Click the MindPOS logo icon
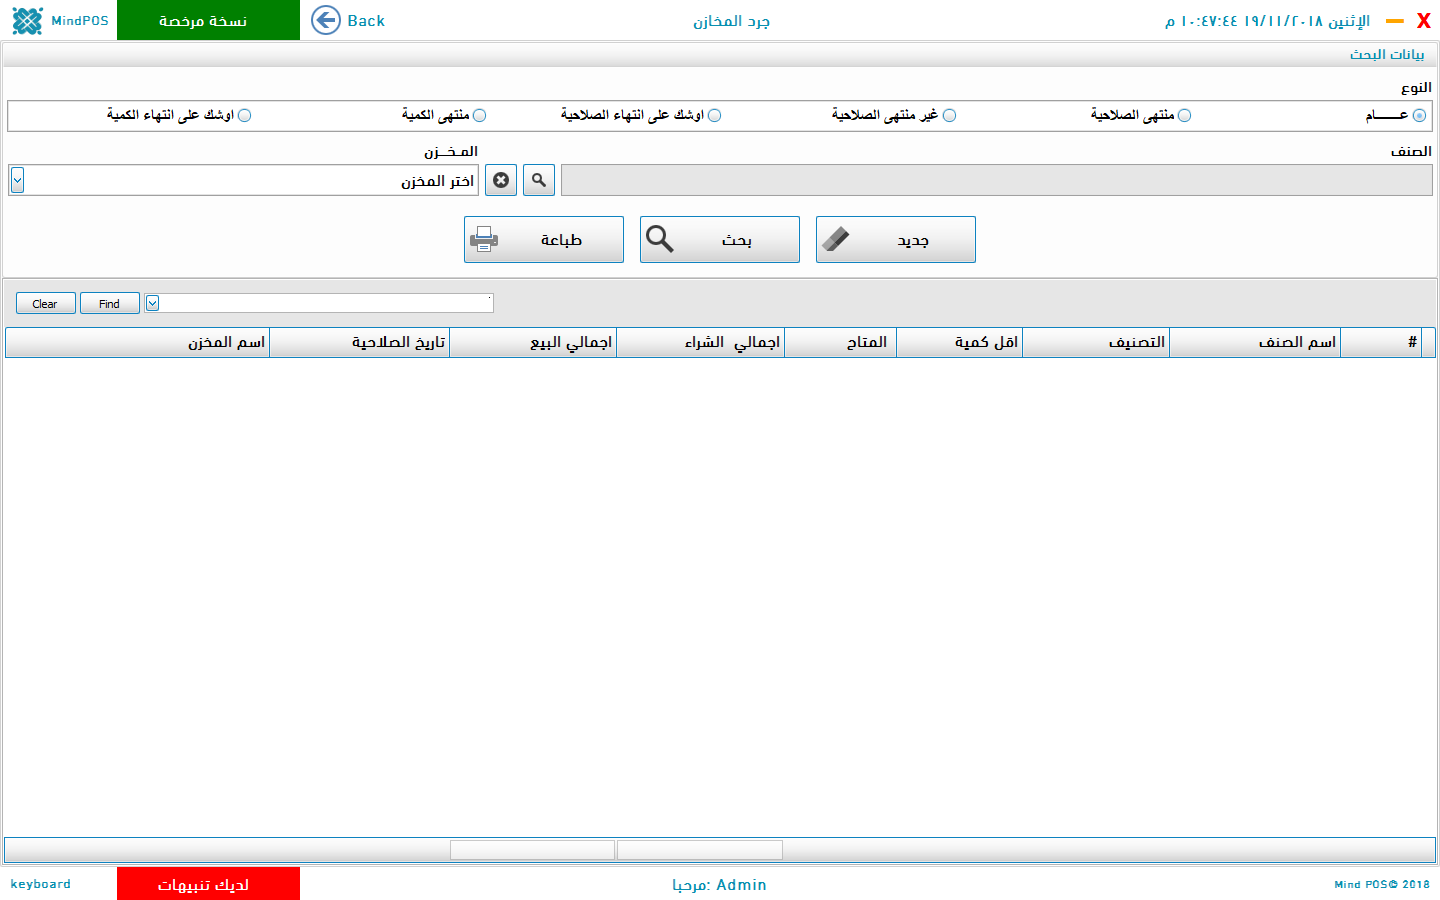The height and width of the screenshot is (900, 1440). pos(27,20)
